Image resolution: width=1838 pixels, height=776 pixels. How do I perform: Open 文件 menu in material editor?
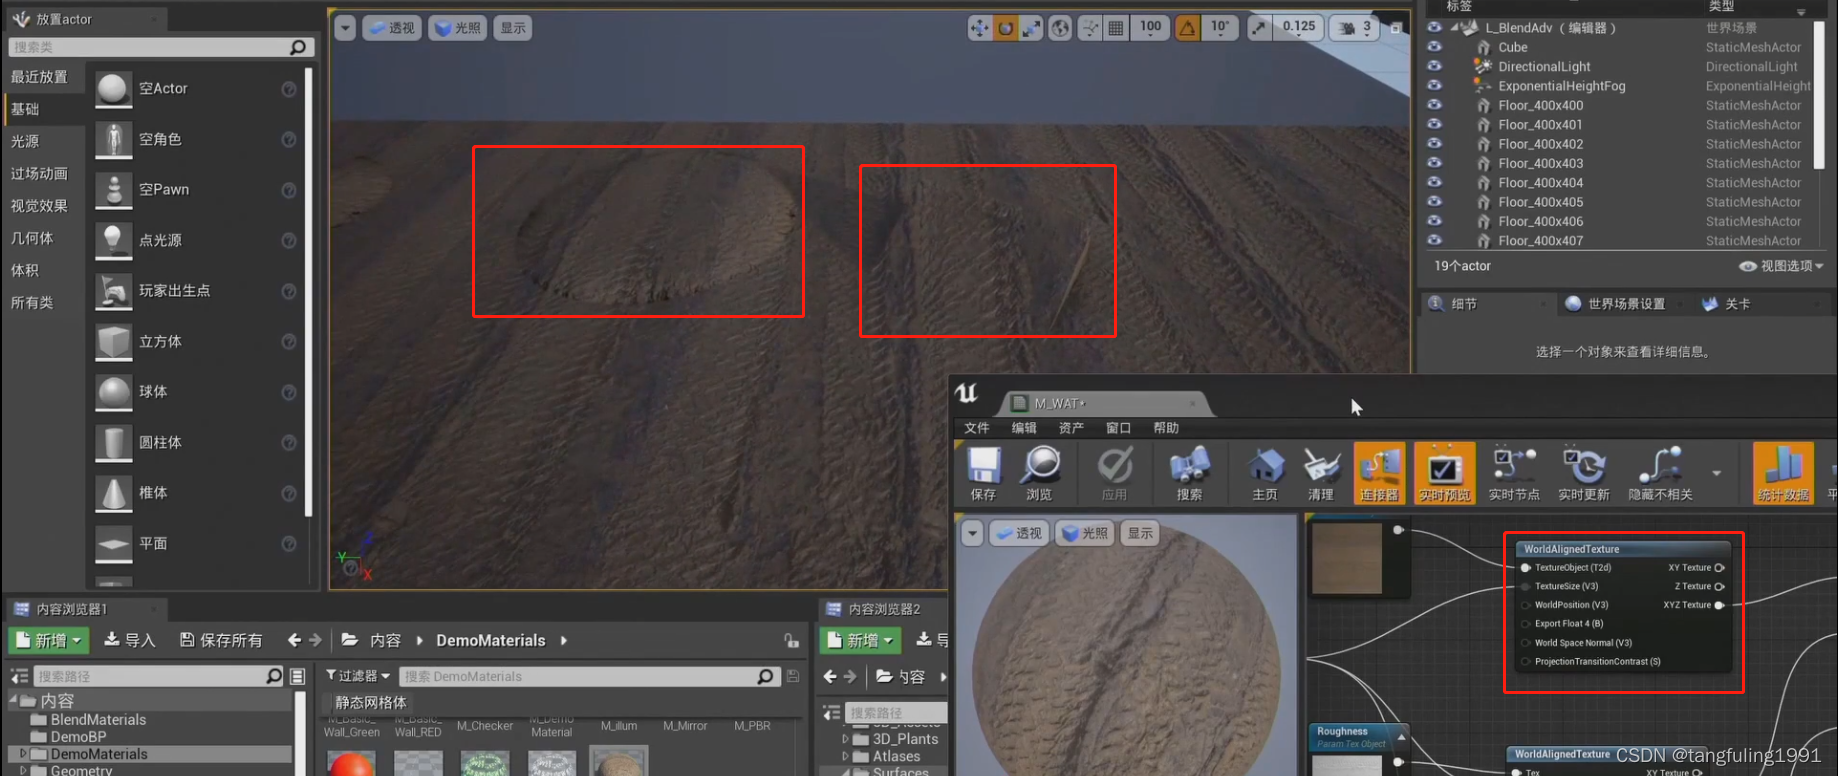976,428
